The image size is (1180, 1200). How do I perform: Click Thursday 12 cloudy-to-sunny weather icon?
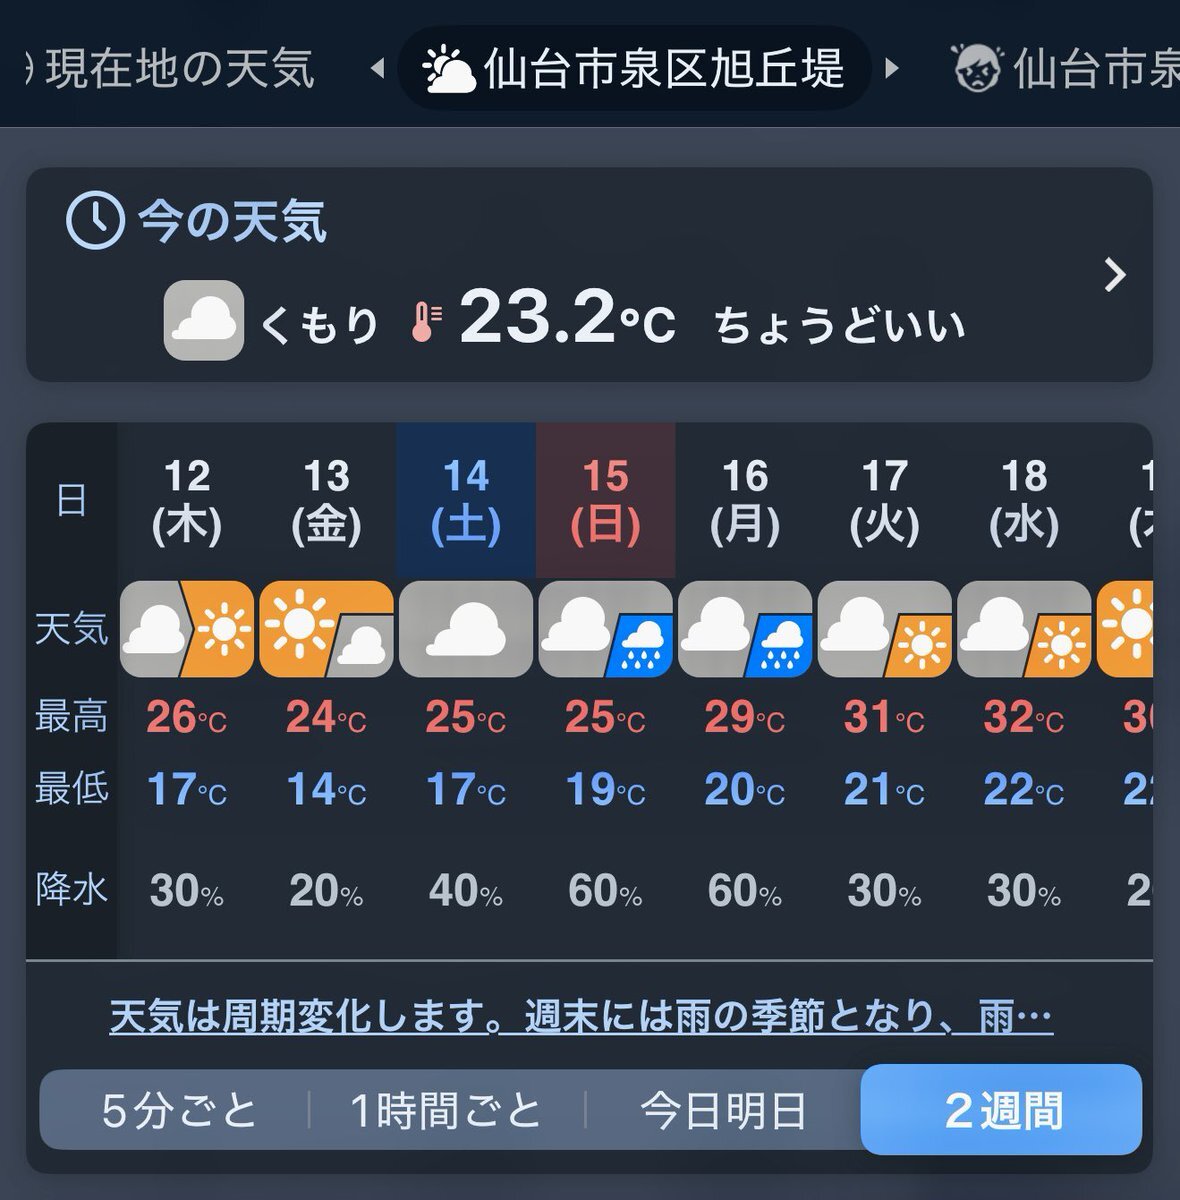(x=187, y=629)
